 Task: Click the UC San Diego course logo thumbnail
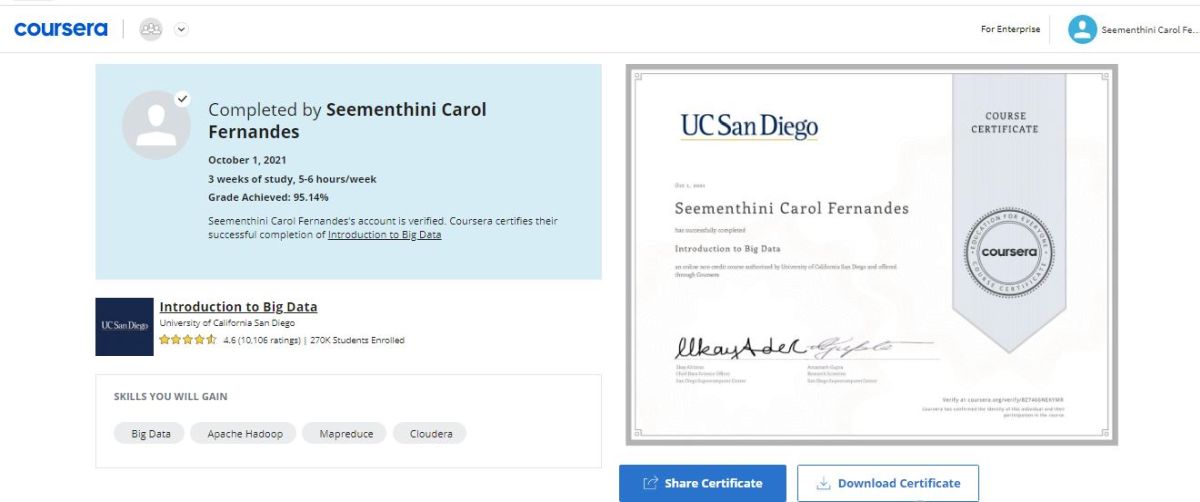tap(124, 326)
